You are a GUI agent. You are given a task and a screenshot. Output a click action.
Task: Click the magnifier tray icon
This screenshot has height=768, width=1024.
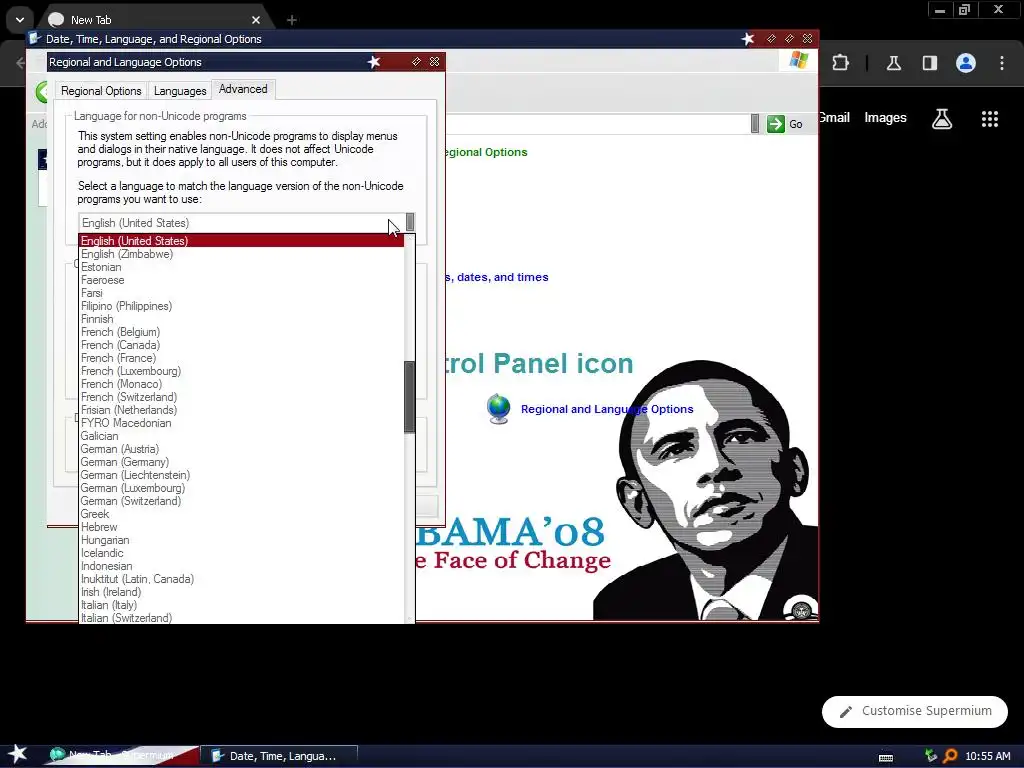[x=950, y=756]
